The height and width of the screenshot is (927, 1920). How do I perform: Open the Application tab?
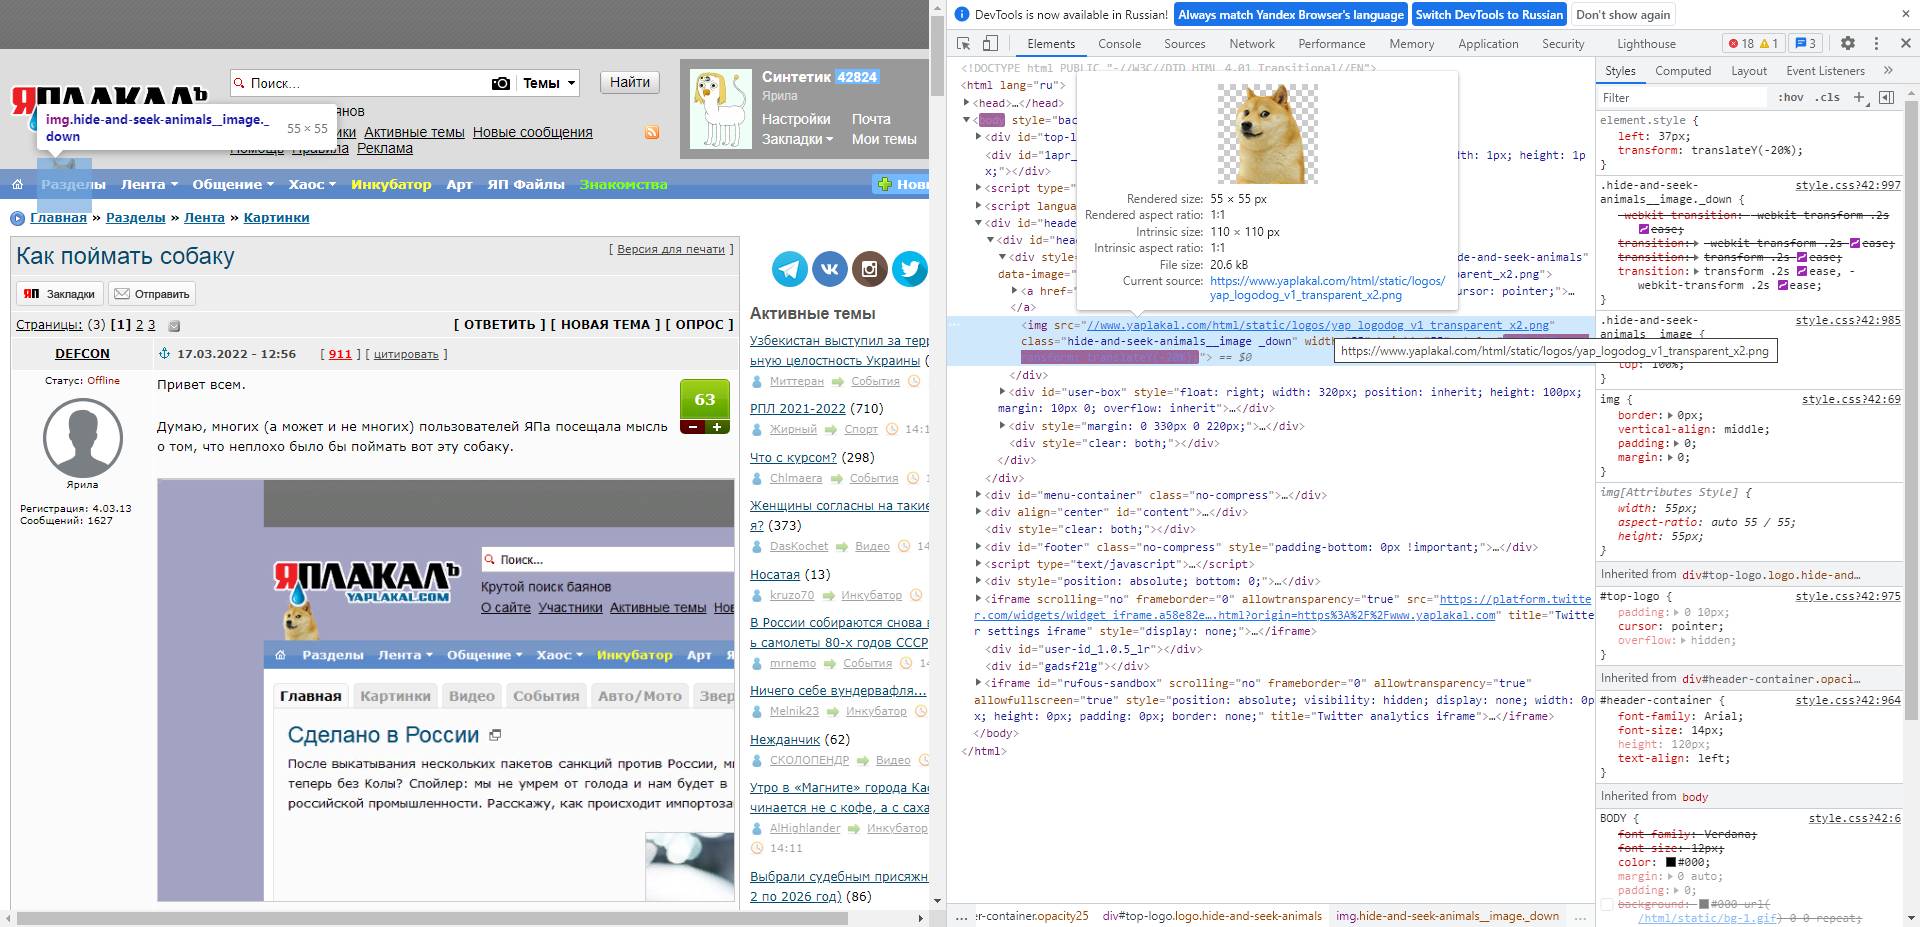[1488, 44]
